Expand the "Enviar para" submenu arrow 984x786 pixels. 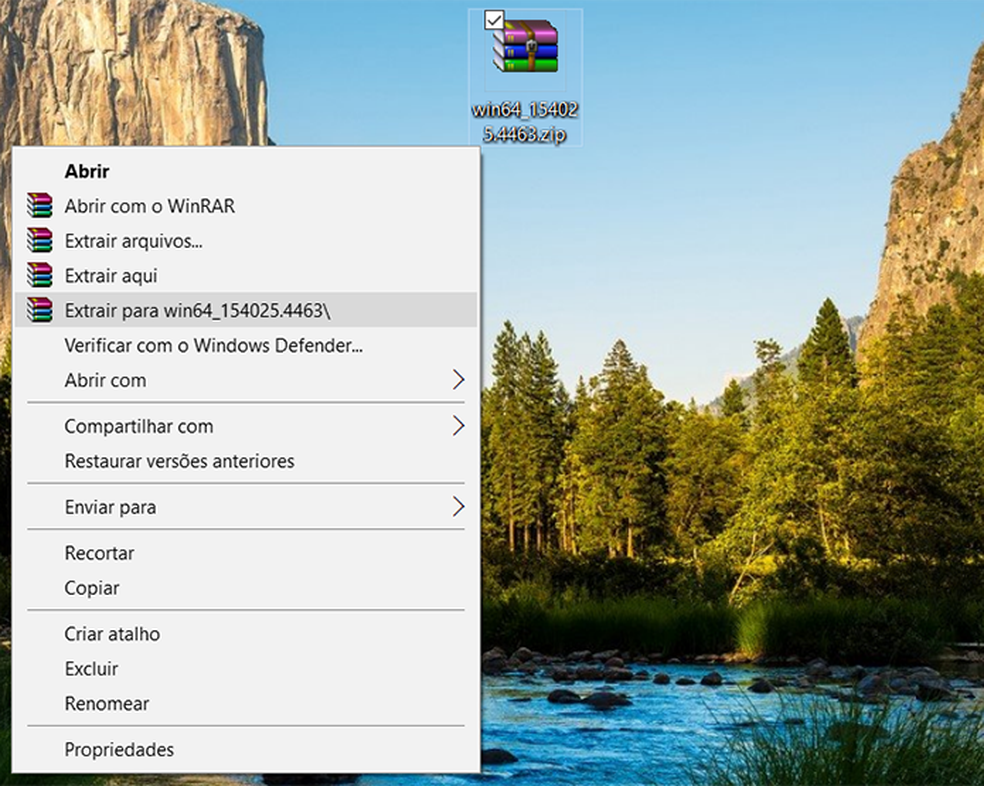tap(459, 507)
